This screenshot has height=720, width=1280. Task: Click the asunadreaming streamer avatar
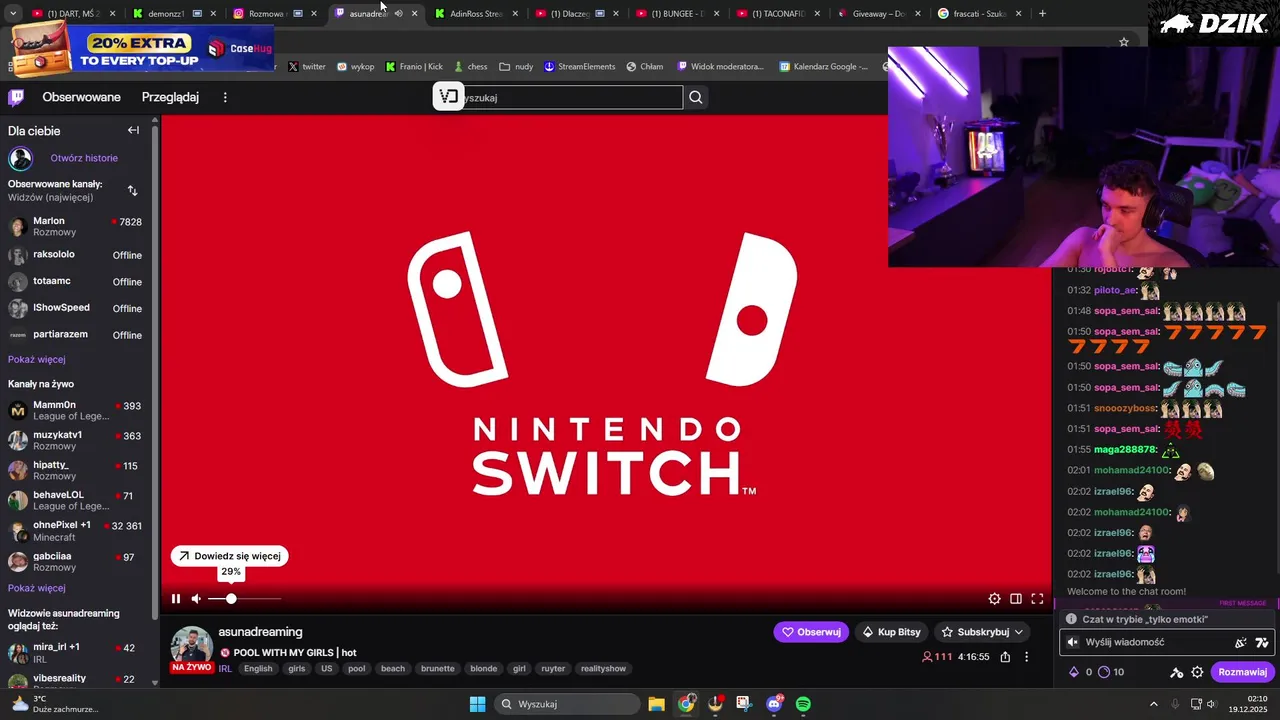[x=191, y=646]
